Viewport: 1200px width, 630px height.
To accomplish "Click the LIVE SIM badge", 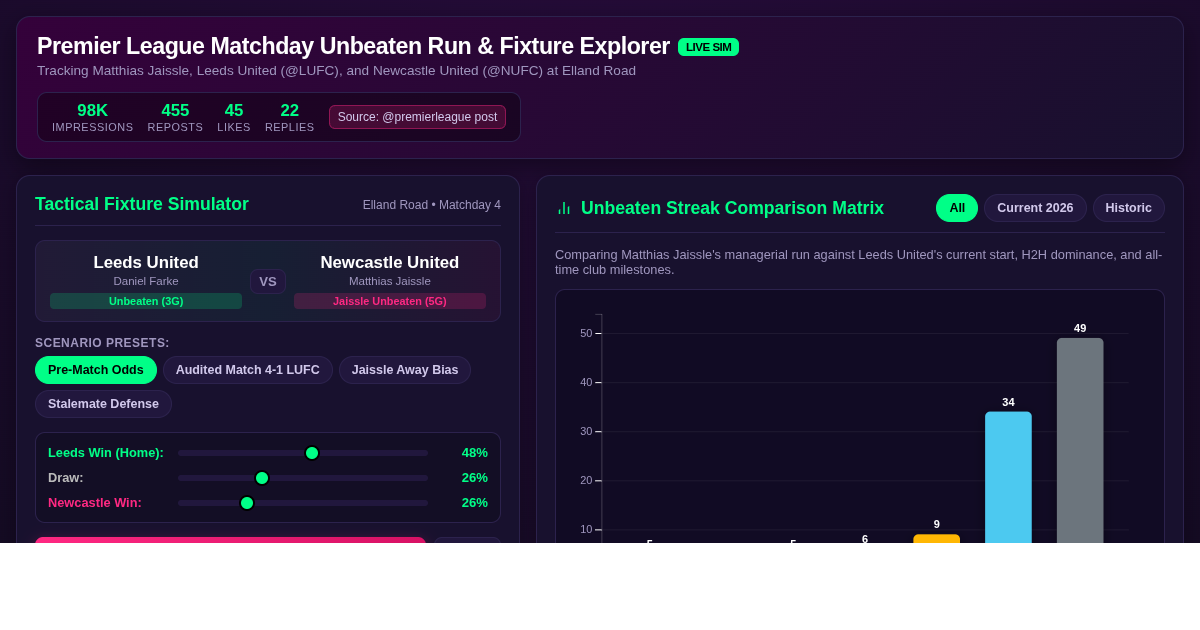I will pos(708,47).
